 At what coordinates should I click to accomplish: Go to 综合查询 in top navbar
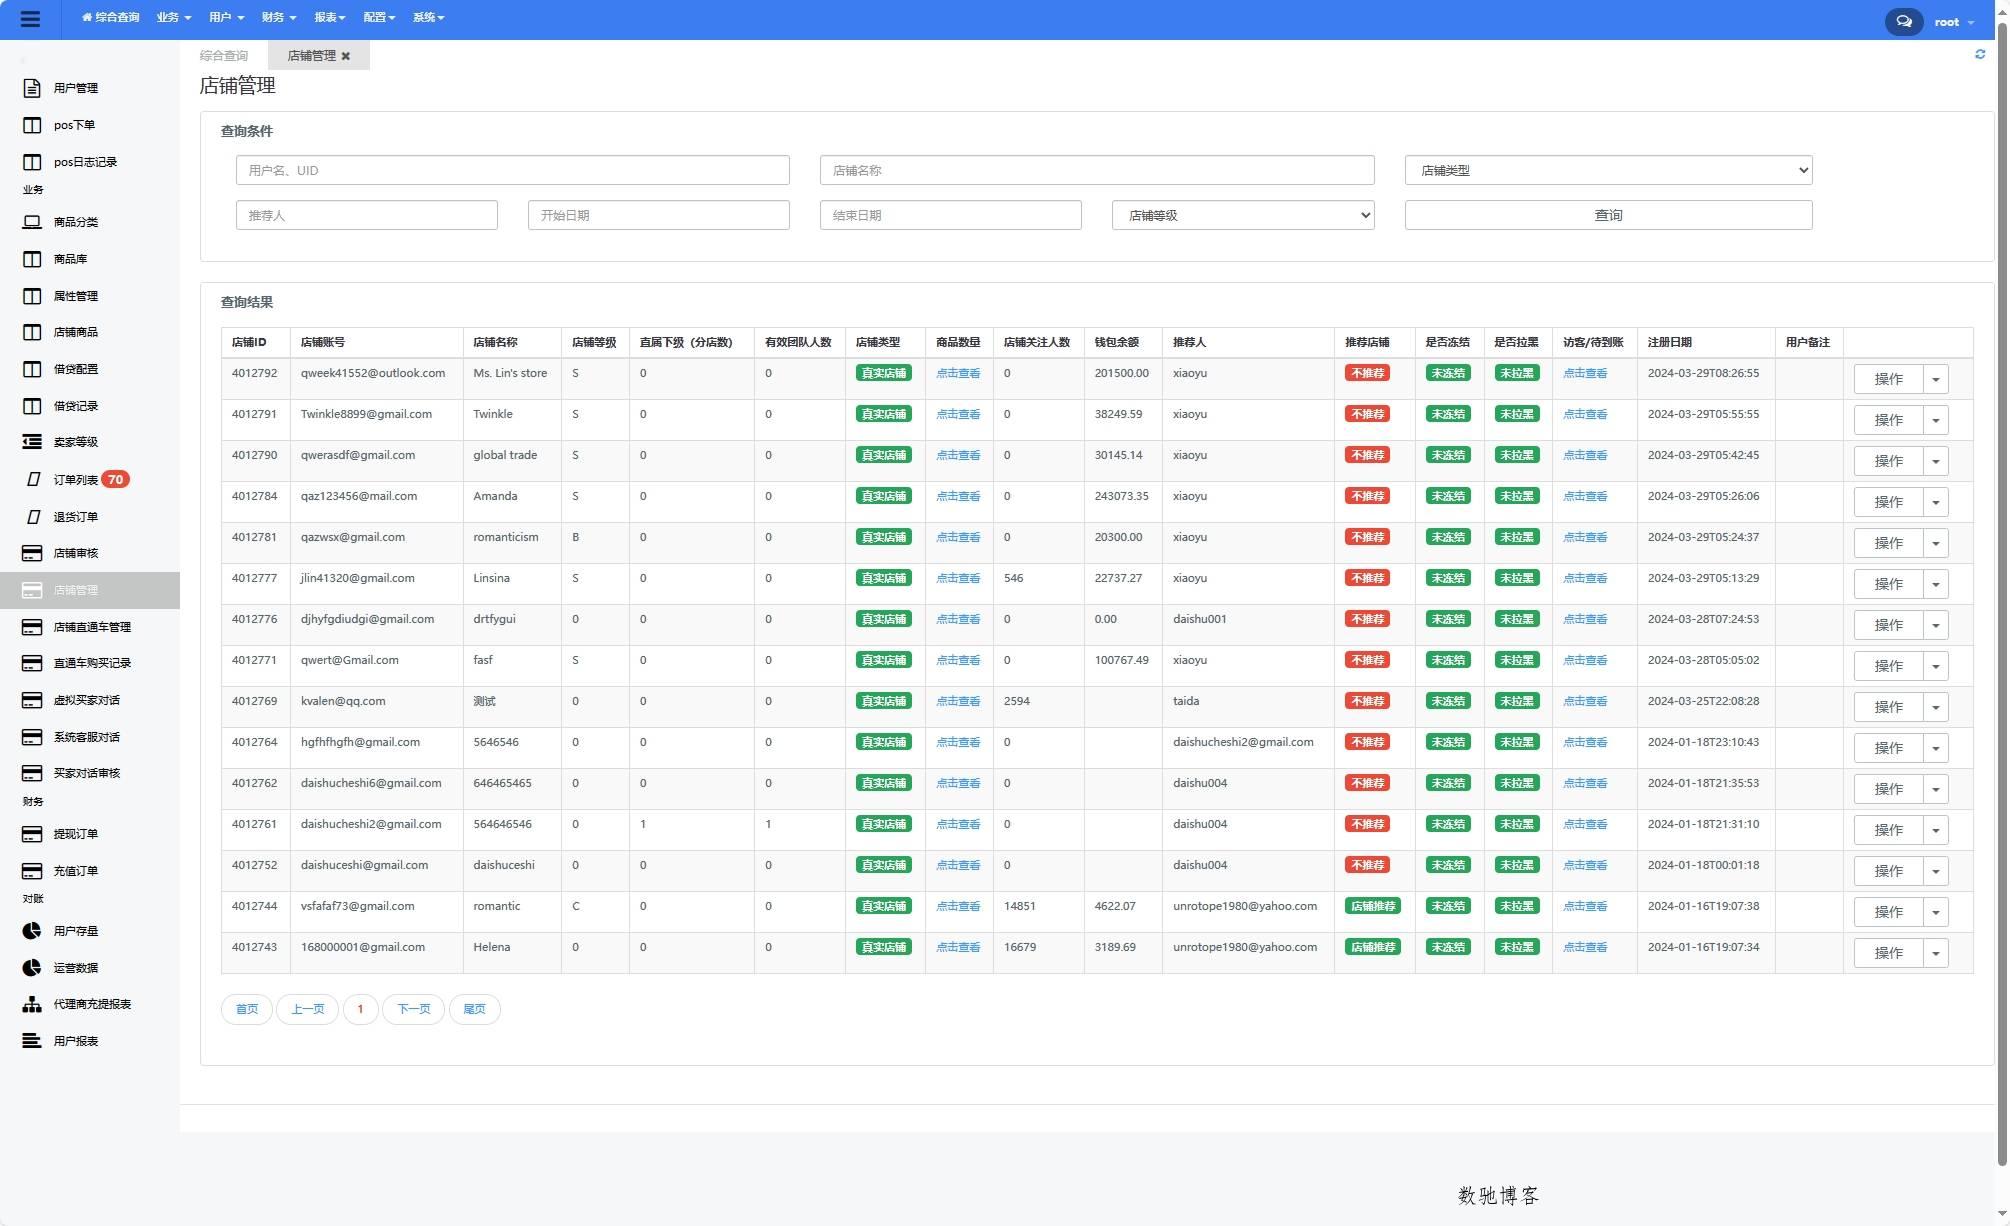(x=110, y=17)
